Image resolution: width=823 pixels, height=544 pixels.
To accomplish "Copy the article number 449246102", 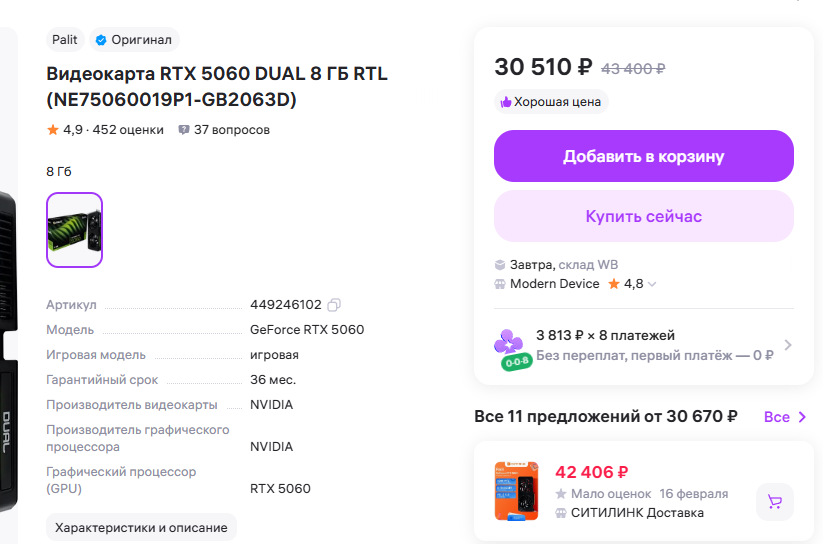I will tap(334, 305).
